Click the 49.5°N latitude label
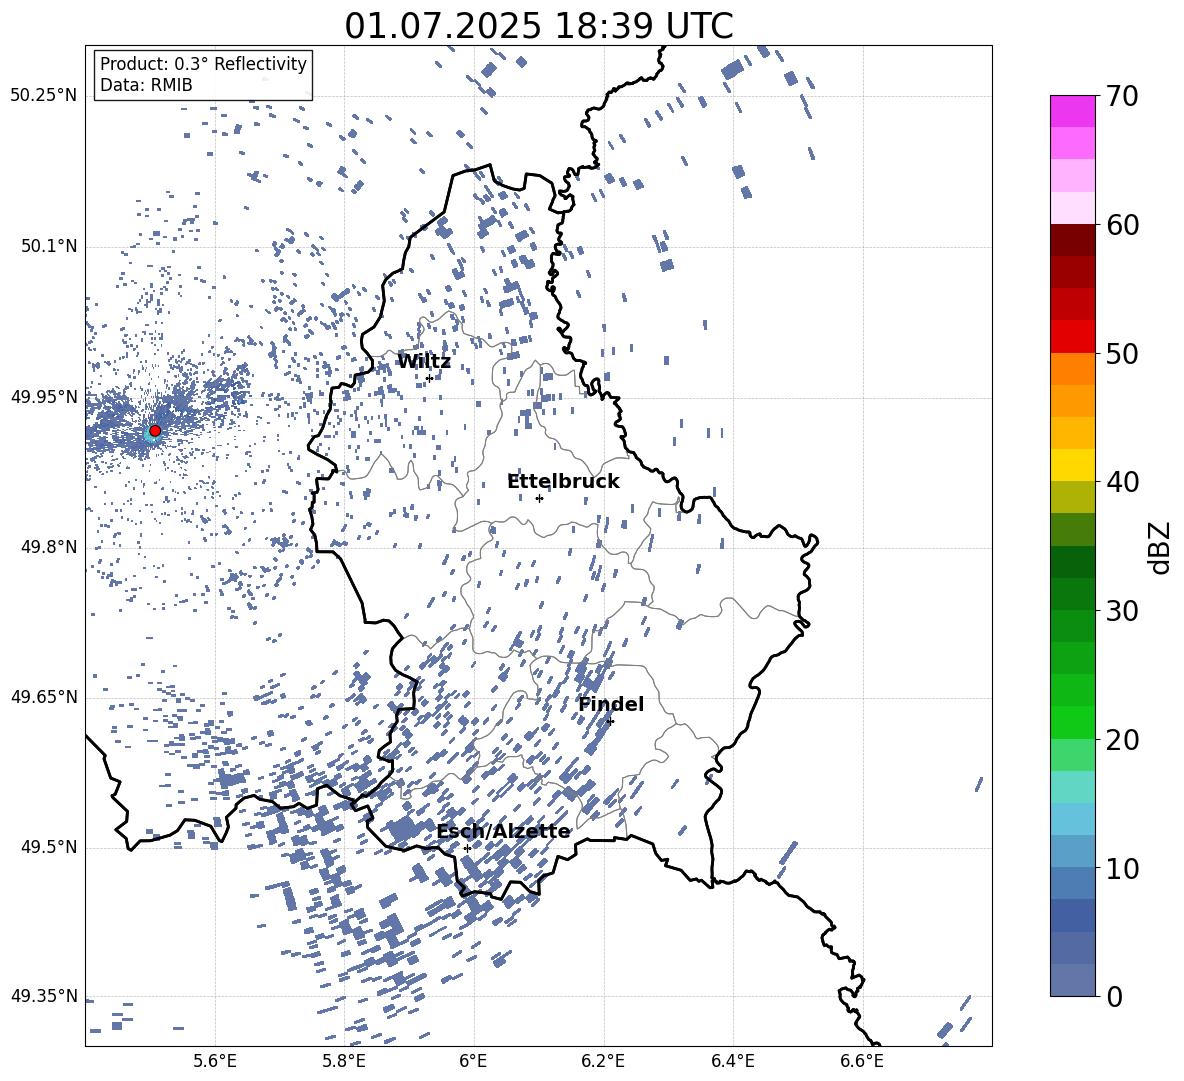1184x1081 pixels. click(x=48, y=847)
